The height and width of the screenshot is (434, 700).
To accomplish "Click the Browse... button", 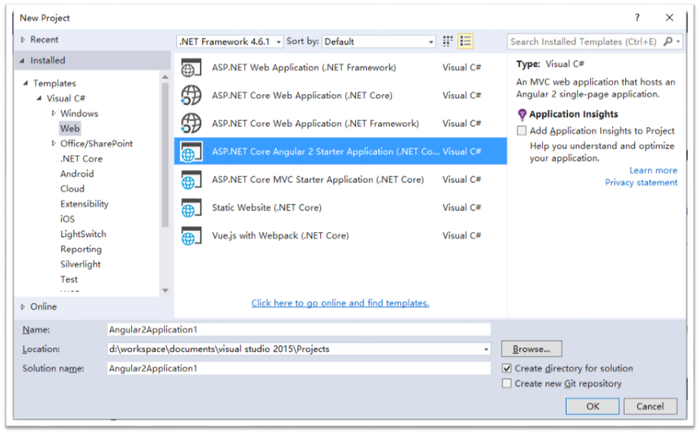I will [x=531, y=349].
